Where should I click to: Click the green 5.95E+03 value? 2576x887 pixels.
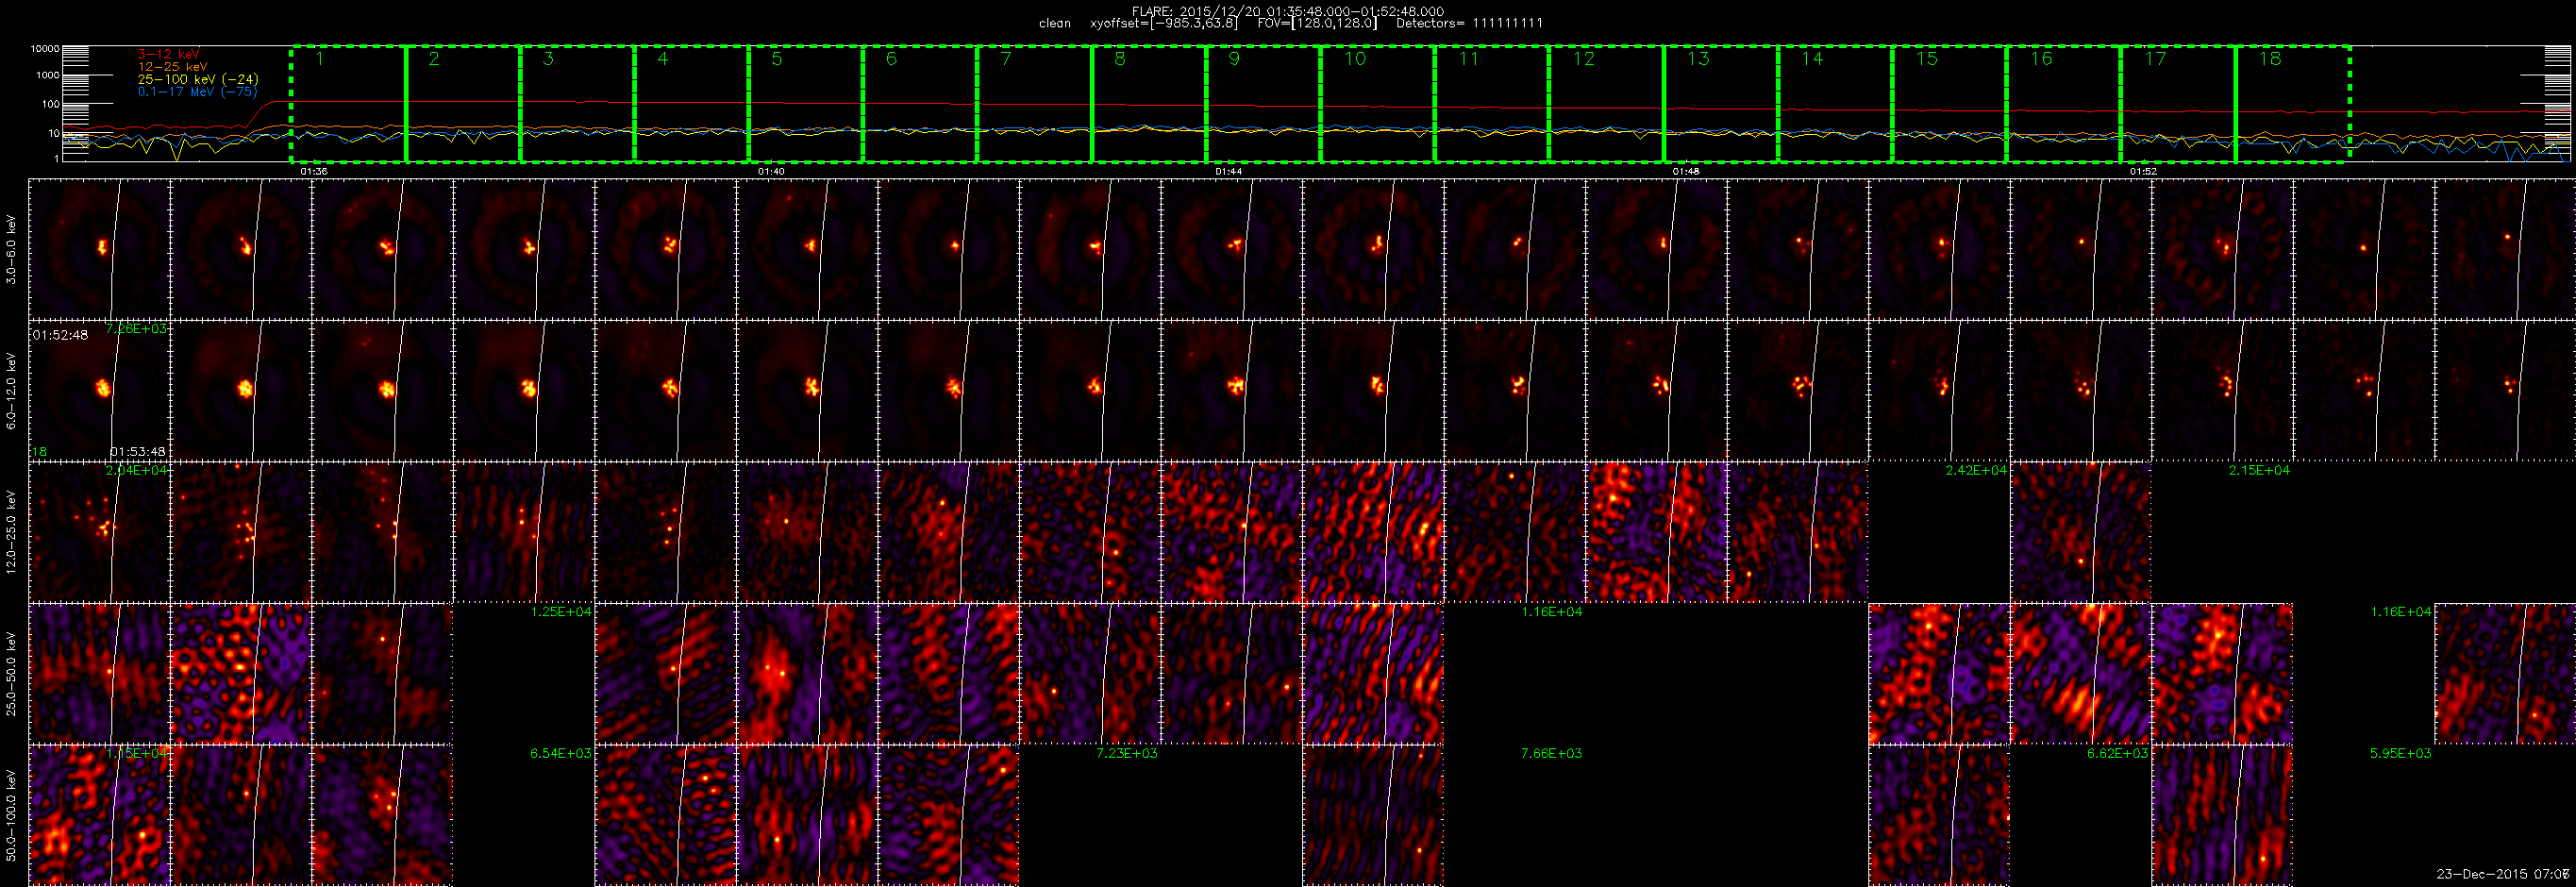point(2400,753)
